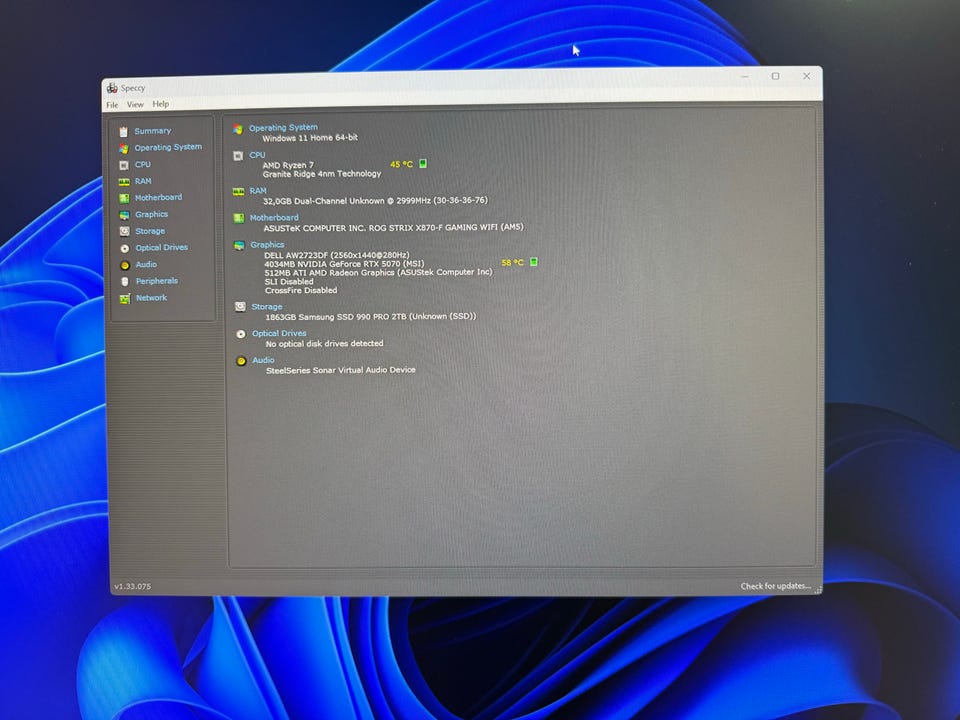Click the AMD Radeon Graphics line
960x720 pixels.
[378, 272]
